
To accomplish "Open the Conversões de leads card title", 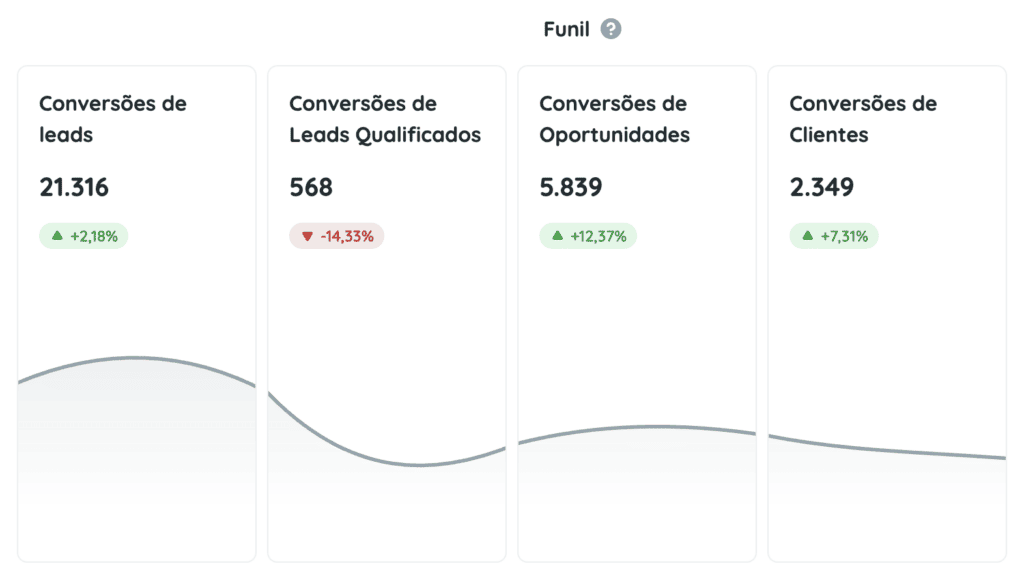I will pos(113,119).
